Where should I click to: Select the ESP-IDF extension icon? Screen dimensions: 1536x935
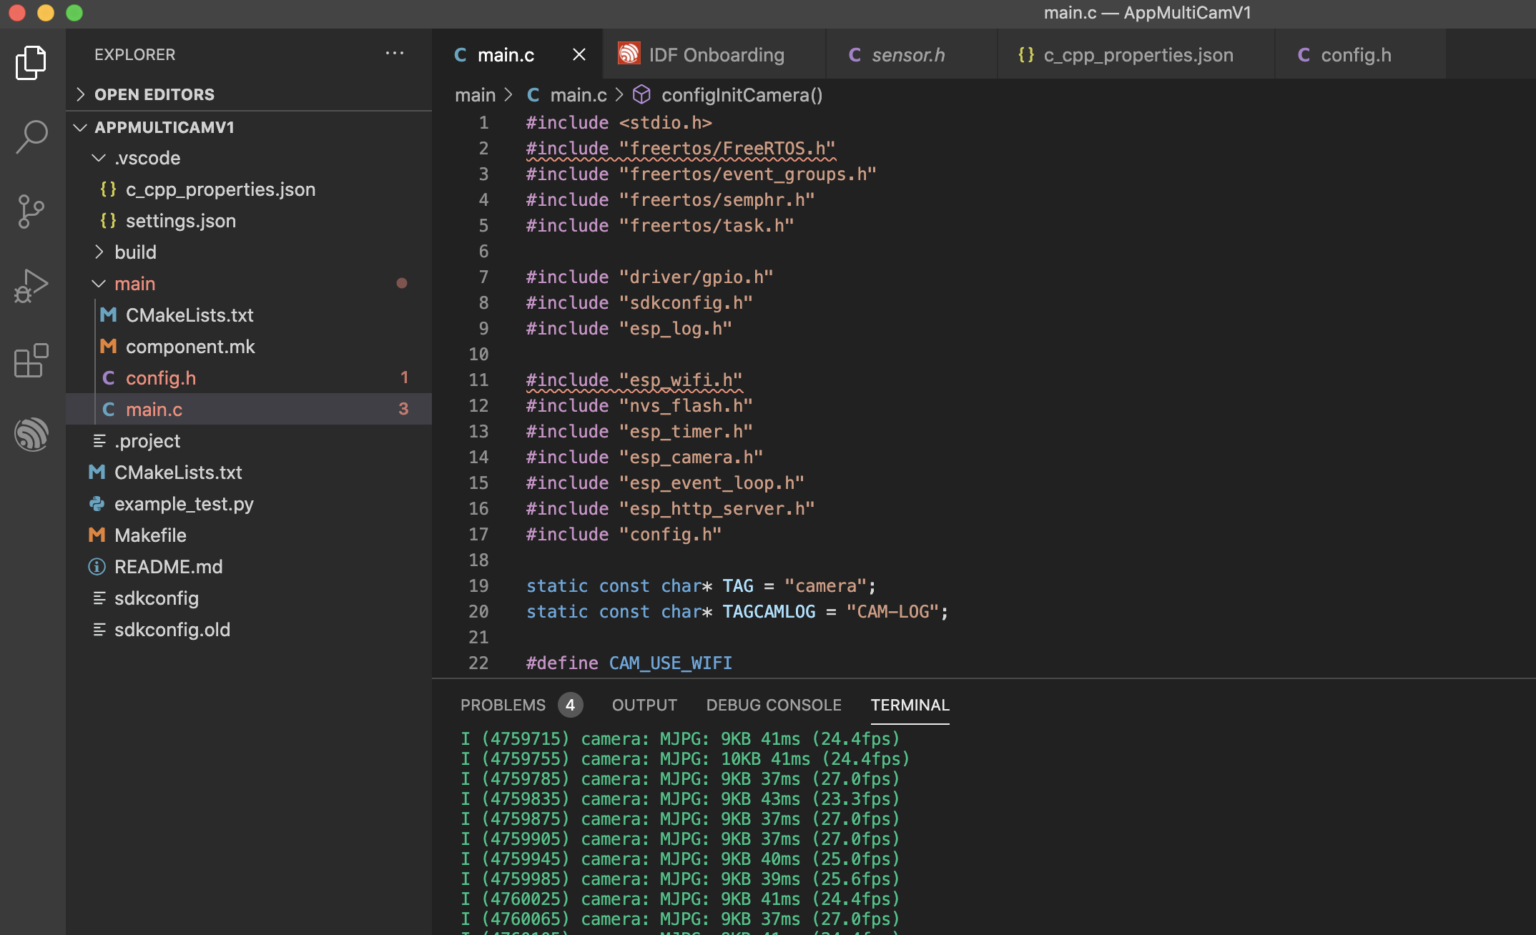(x=31, y=434)
